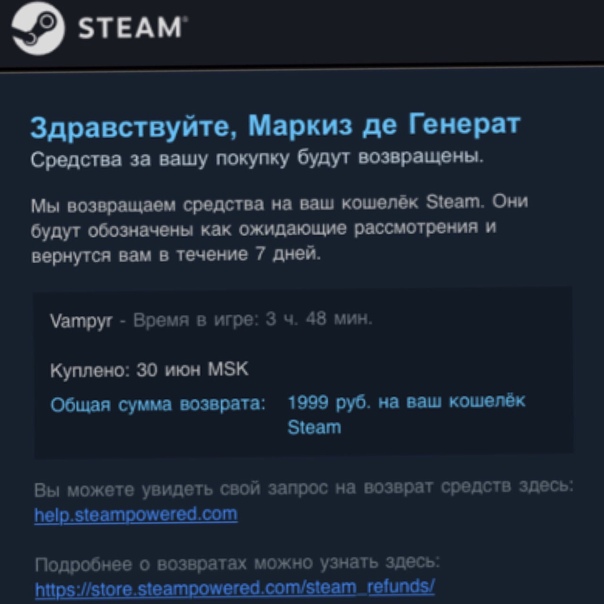Screen dimensions: 604x604
Task: Open the store.steampowered.com/steam_refunds/ link
Action: 235,588
